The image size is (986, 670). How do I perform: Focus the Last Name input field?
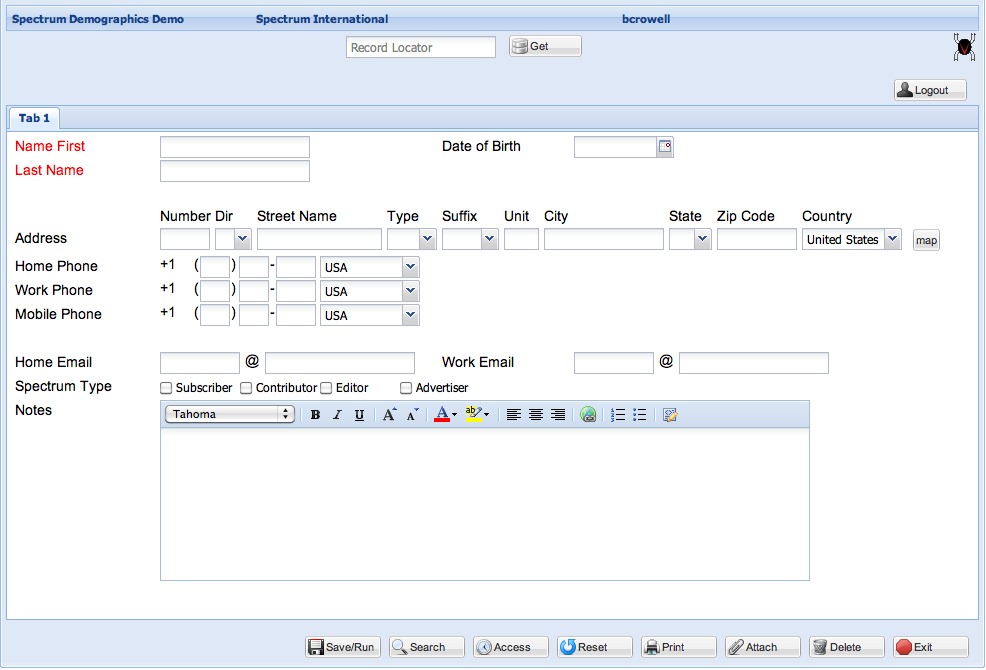click(x=235, y=171)
